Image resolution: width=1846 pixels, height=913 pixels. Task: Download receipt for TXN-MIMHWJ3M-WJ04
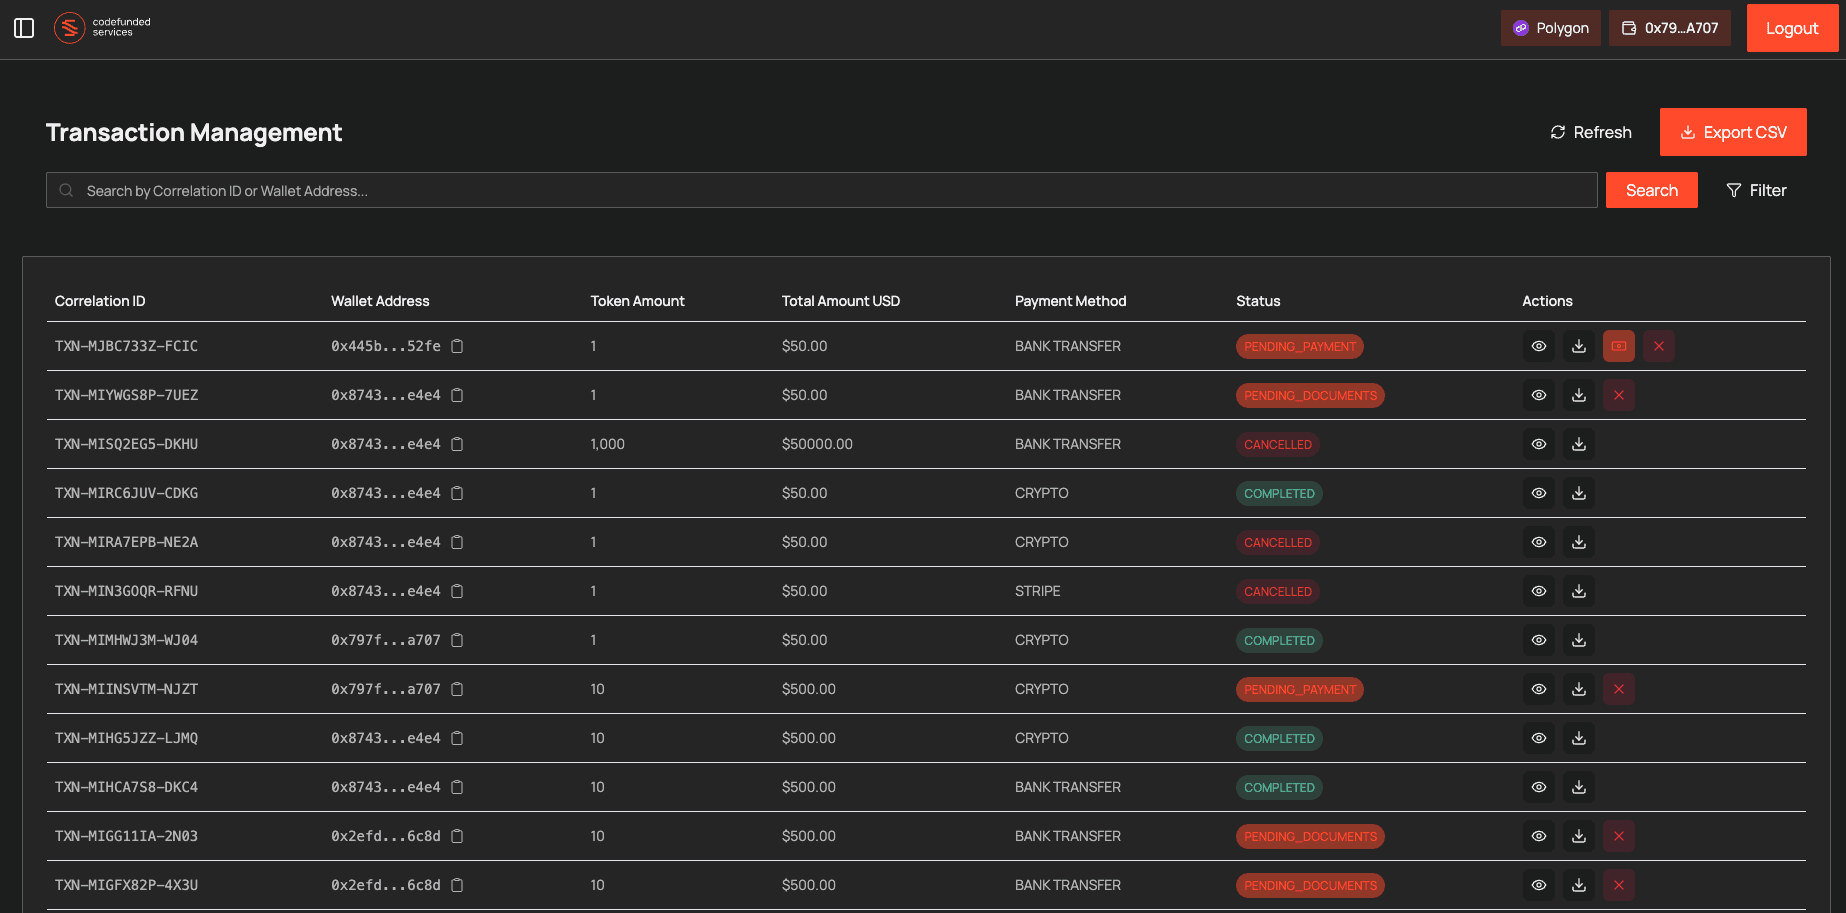[x=1579, y=640]
